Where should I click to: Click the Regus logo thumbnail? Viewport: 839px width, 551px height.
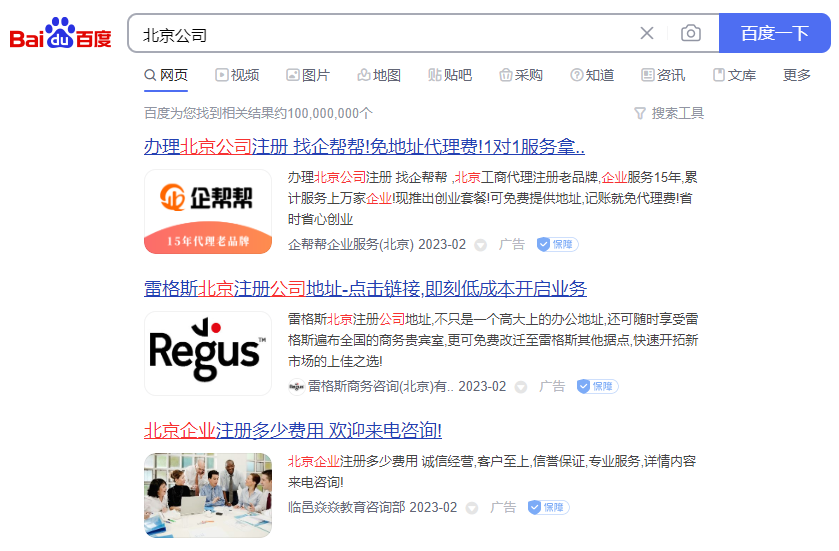coord(208,354)
